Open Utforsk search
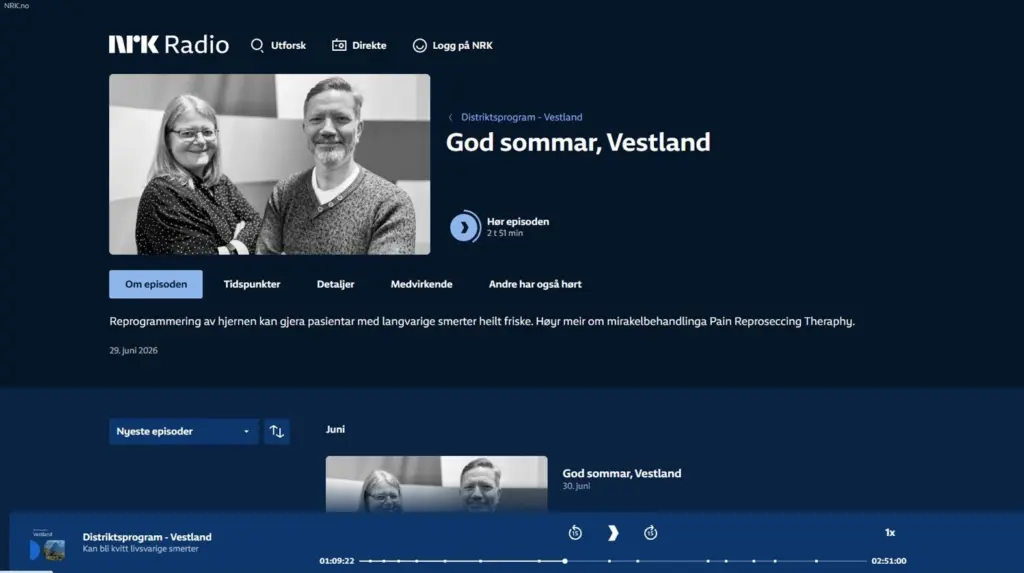 pyautogui.click(x=278, y=45)
